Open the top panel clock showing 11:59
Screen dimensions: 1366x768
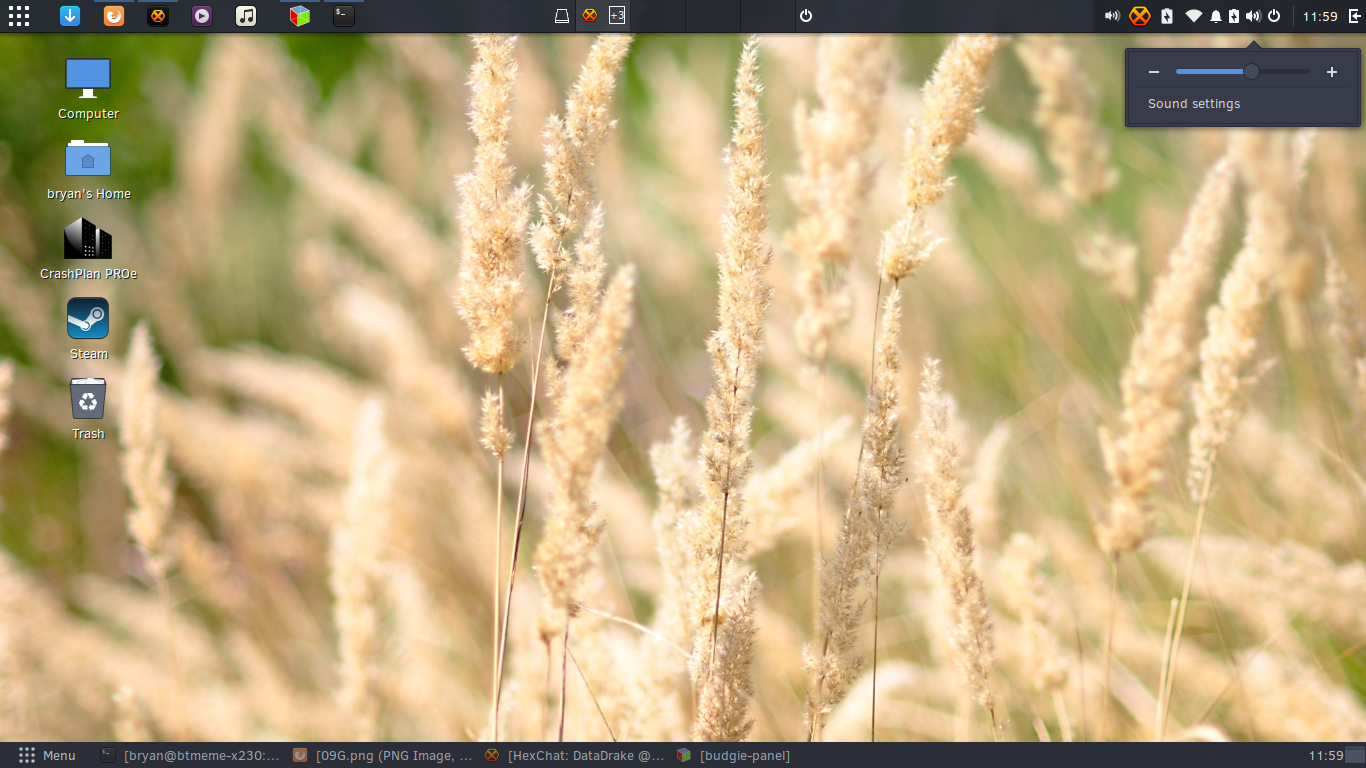1321,16
